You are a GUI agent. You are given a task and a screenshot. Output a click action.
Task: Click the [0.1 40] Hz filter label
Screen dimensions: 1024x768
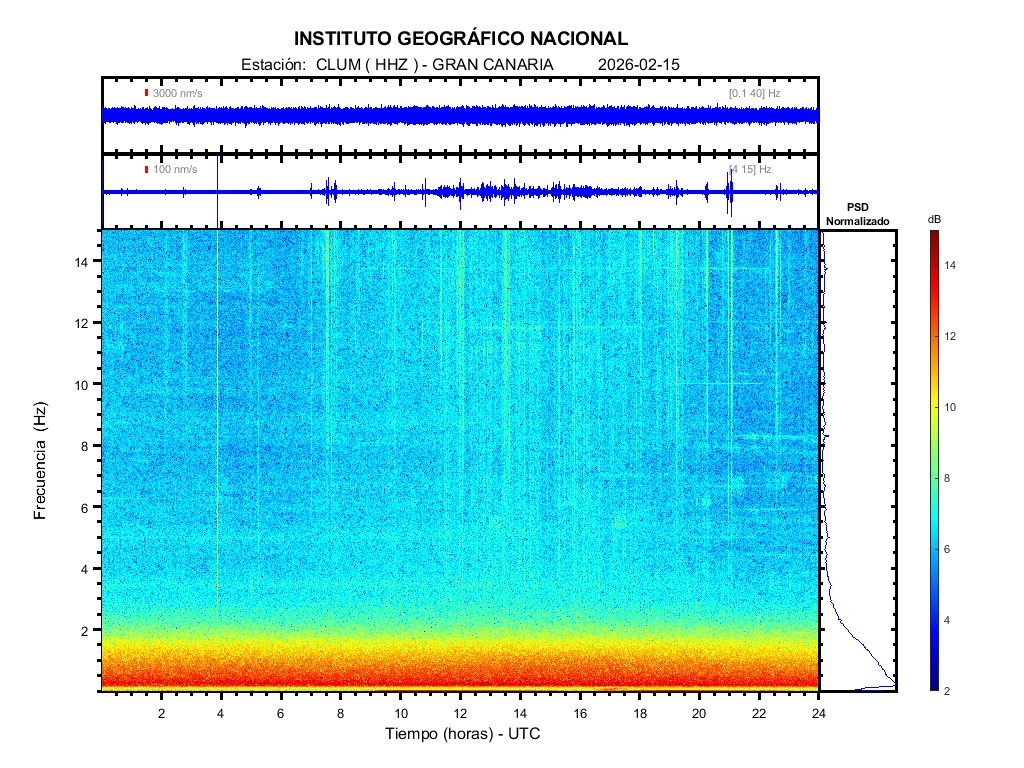tap(754, 93)
